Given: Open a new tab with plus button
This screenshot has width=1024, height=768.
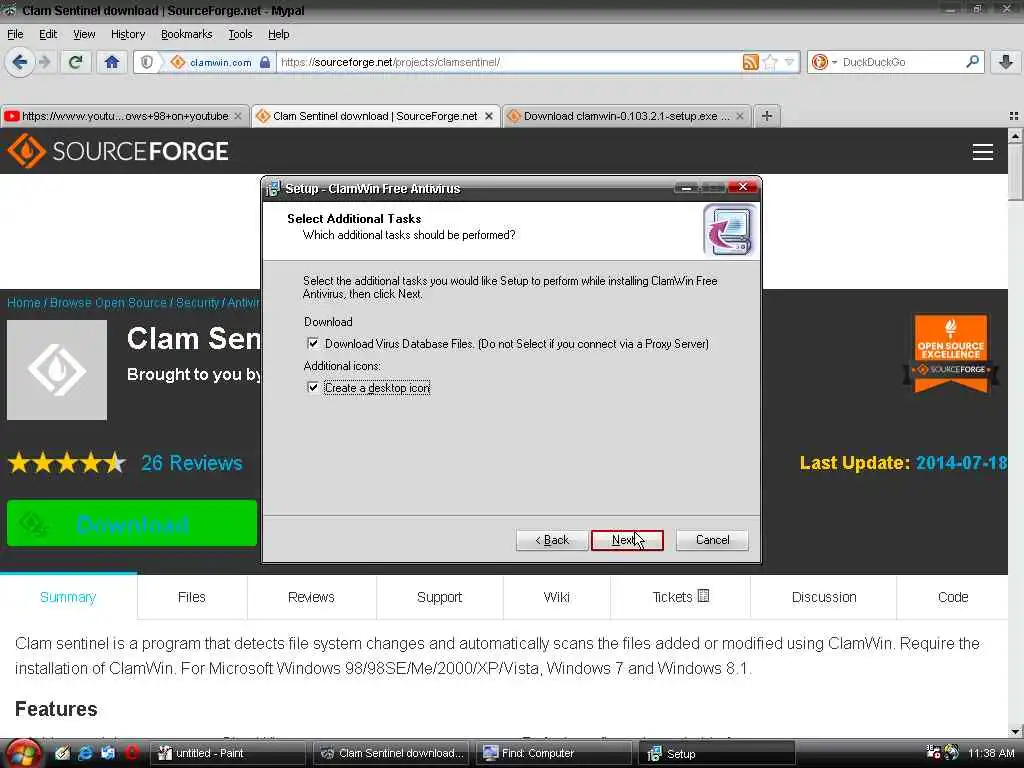Looking at the screenshot, I should click(x=767, y=116).
